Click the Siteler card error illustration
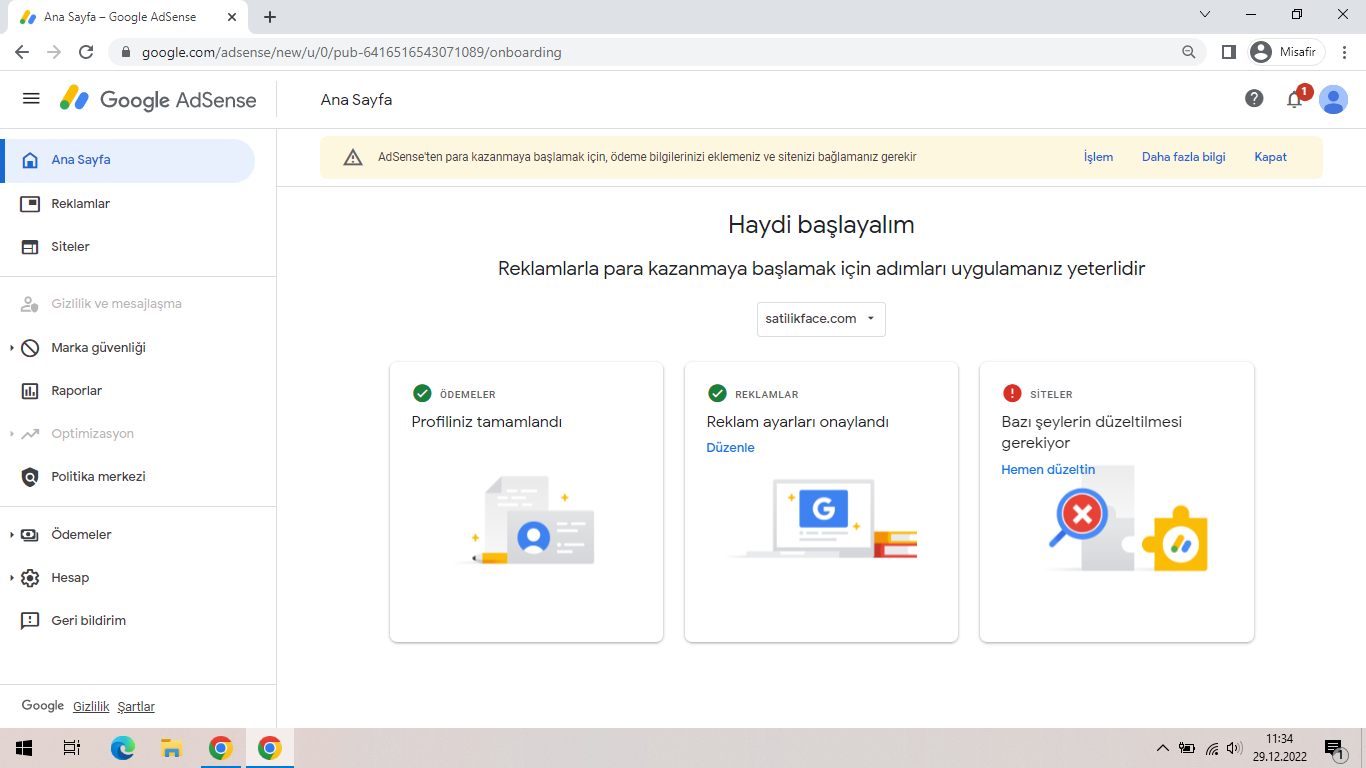The image size is (1366, 768). 1128,518
